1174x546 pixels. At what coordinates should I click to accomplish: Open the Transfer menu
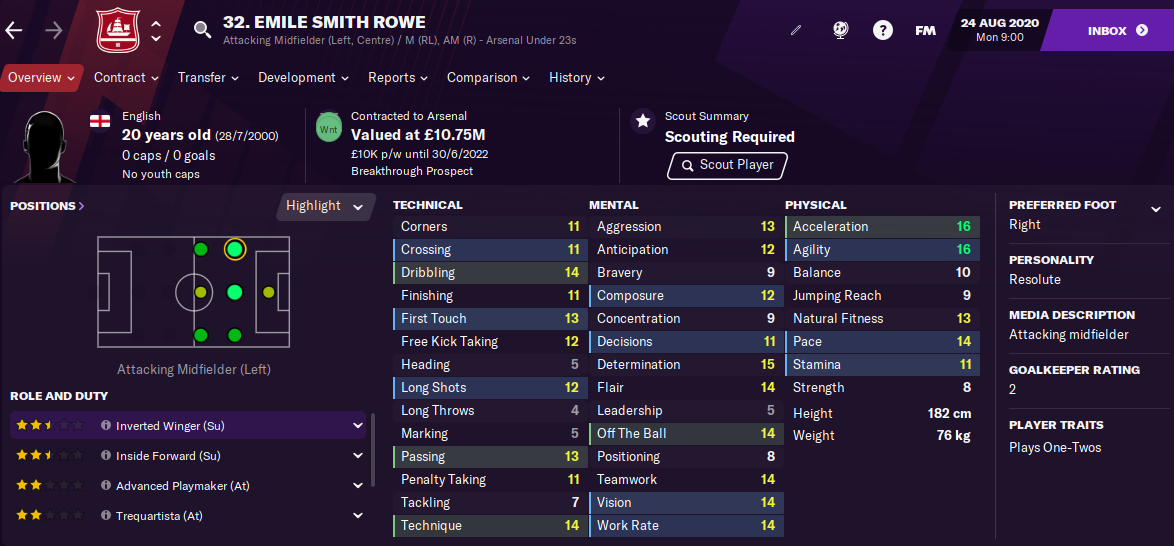tap(208, 78)
